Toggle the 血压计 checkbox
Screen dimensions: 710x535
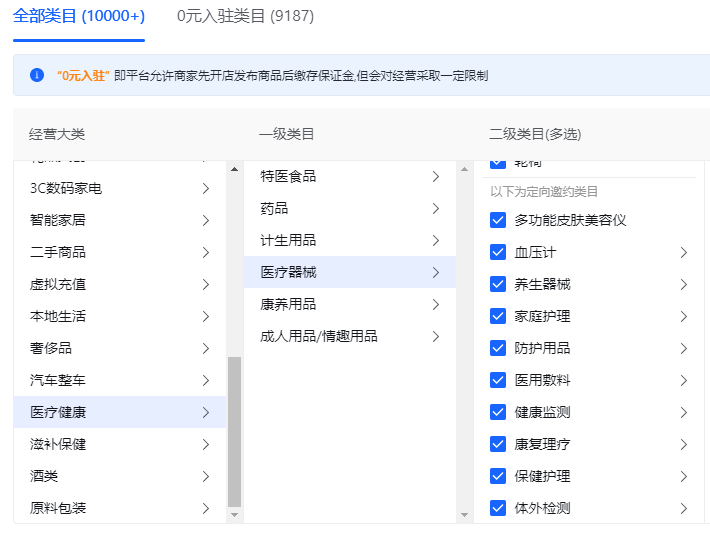(498, 252)
